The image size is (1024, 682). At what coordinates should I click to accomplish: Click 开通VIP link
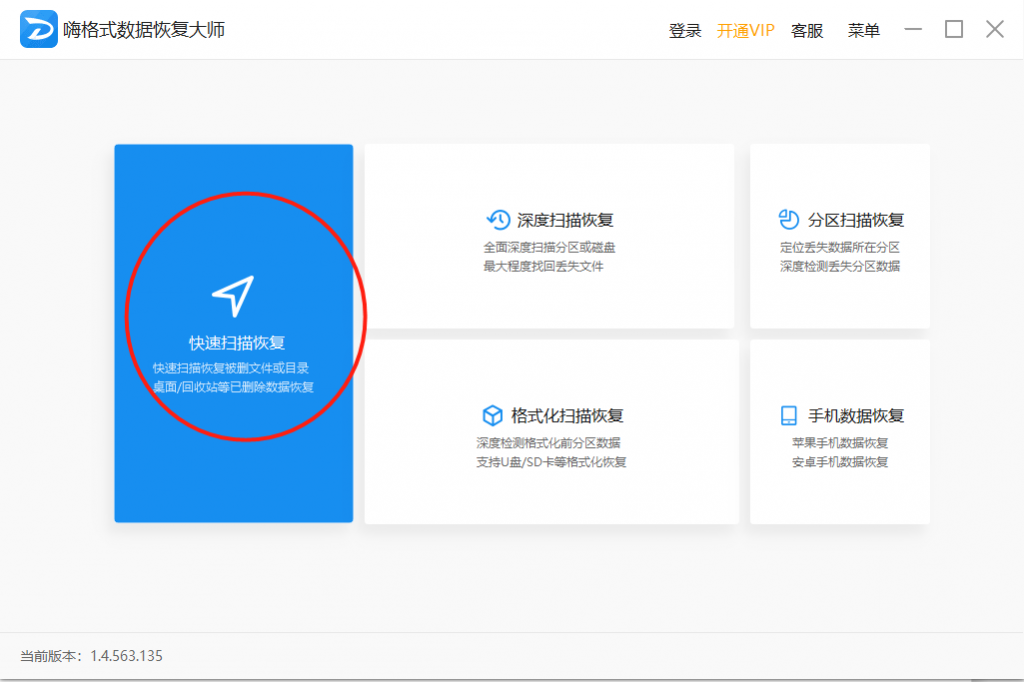point(745,31)
